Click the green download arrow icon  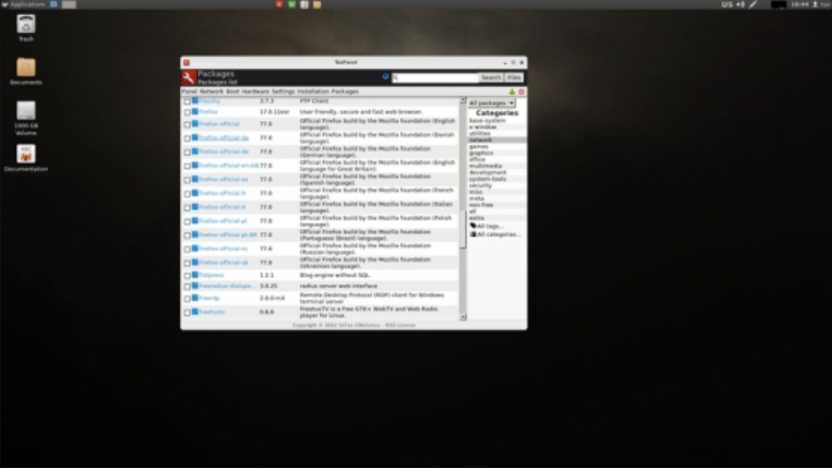click(512, 92)
